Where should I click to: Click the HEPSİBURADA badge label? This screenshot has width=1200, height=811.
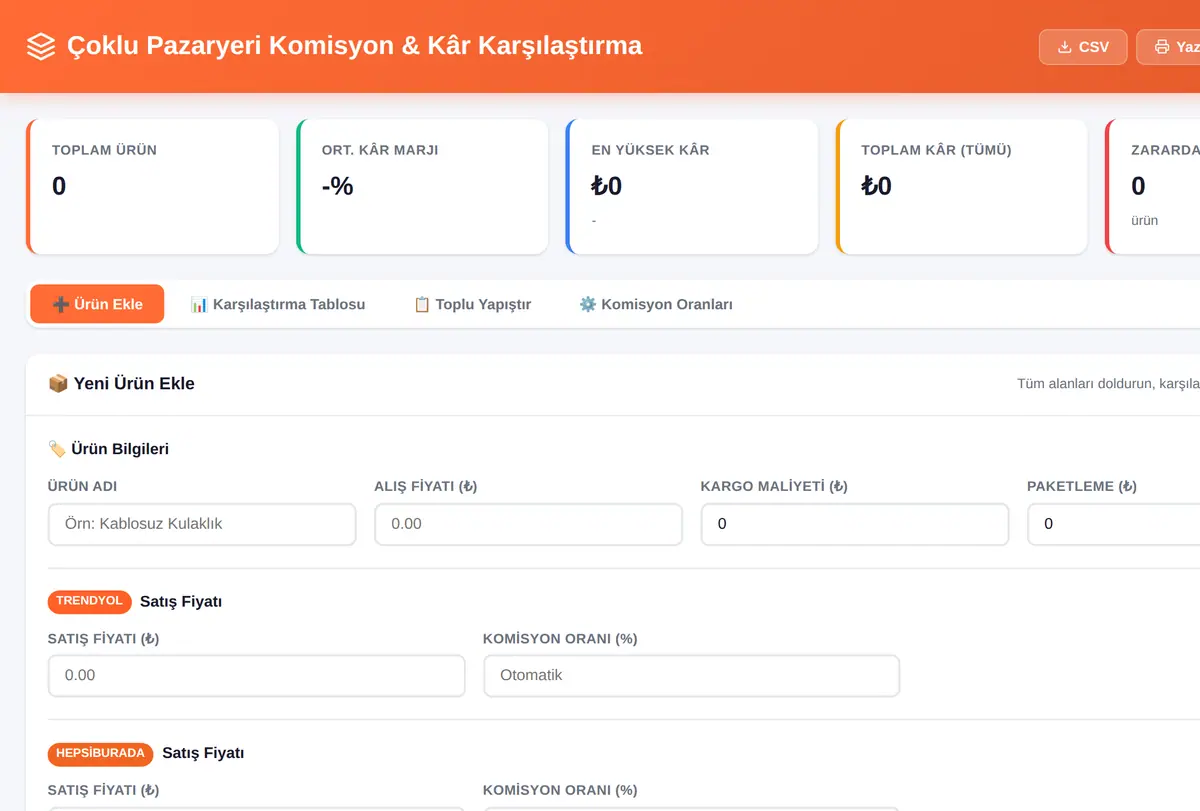pyautogui.click(x=101, y=753)
